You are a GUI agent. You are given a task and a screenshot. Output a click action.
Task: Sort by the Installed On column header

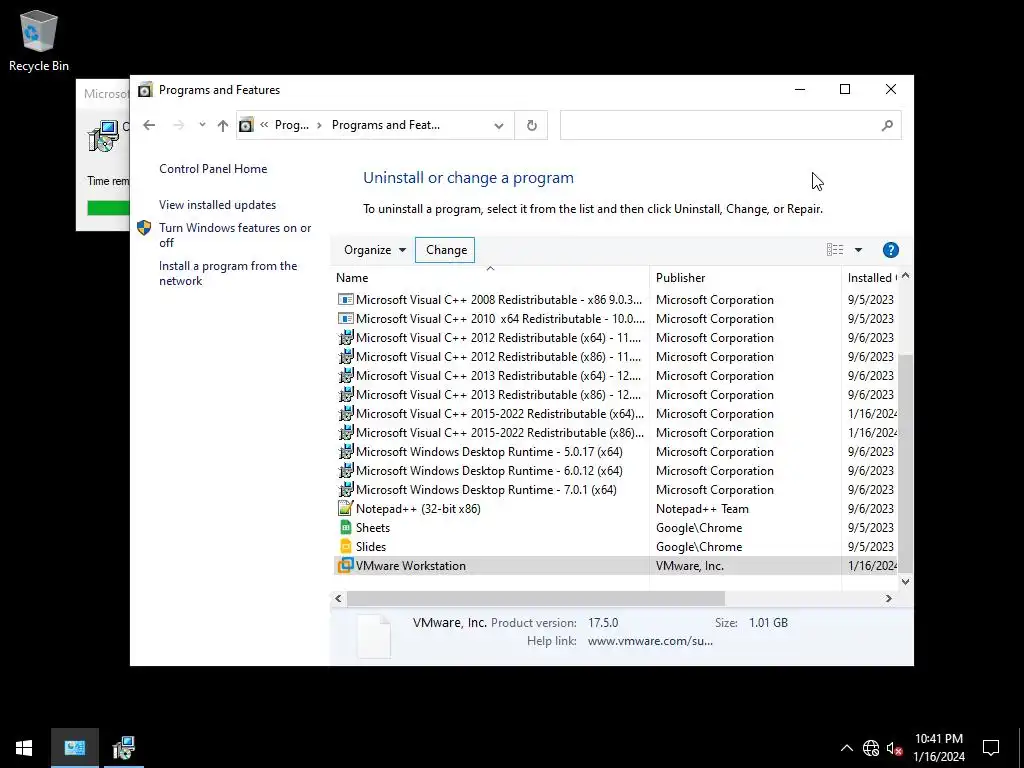pyautogui.click(x=871, y=278)
